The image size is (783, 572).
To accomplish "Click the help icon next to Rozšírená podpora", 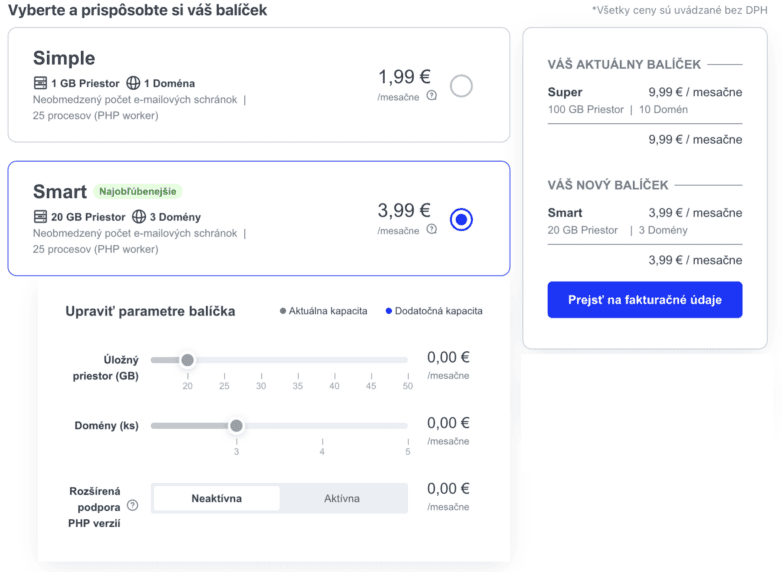I will pos(132,505).
